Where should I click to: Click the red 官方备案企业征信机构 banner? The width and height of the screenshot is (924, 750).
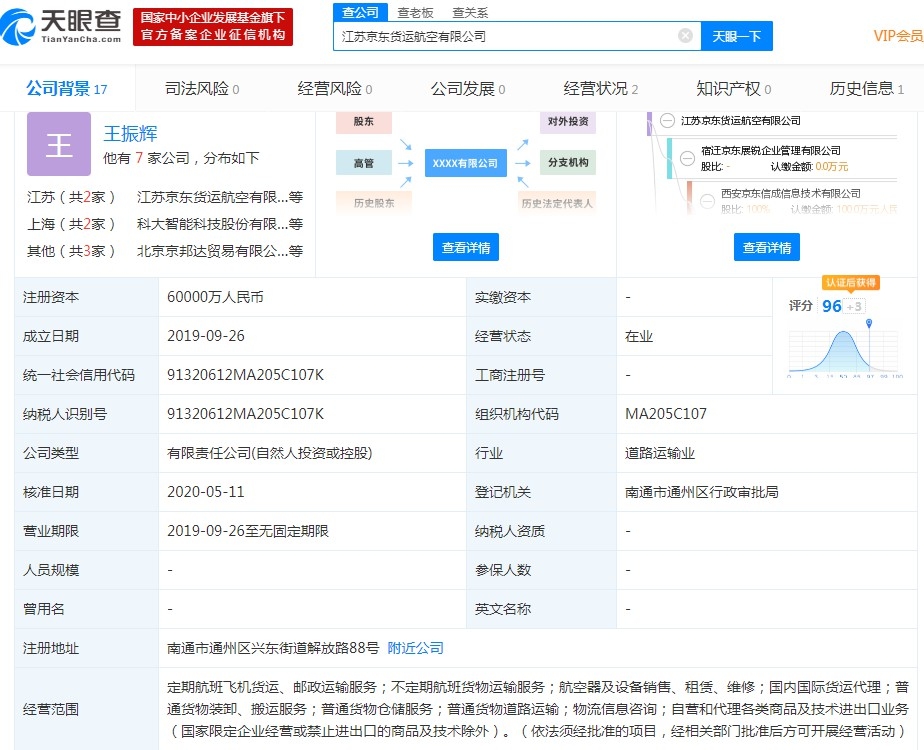pos(213,27)
